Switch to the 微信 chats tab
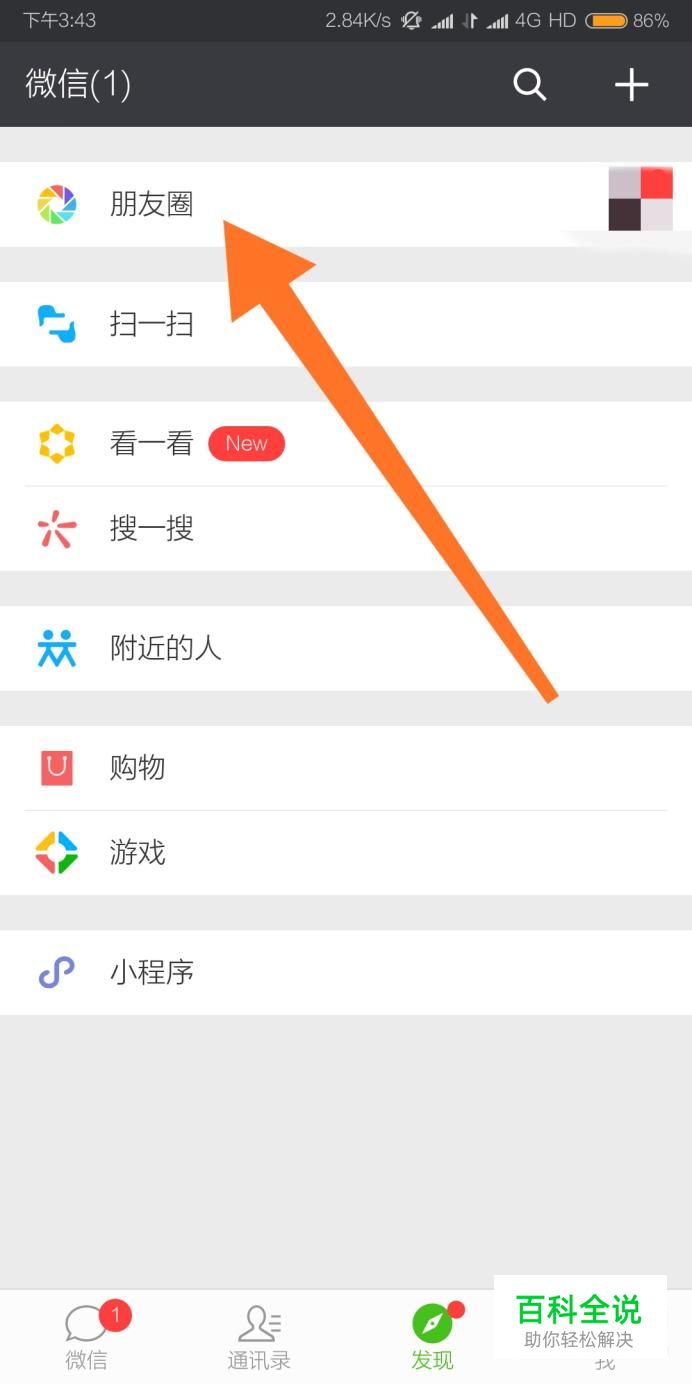The height and width of the screenshot is (1384, 692). [87, 1337]
